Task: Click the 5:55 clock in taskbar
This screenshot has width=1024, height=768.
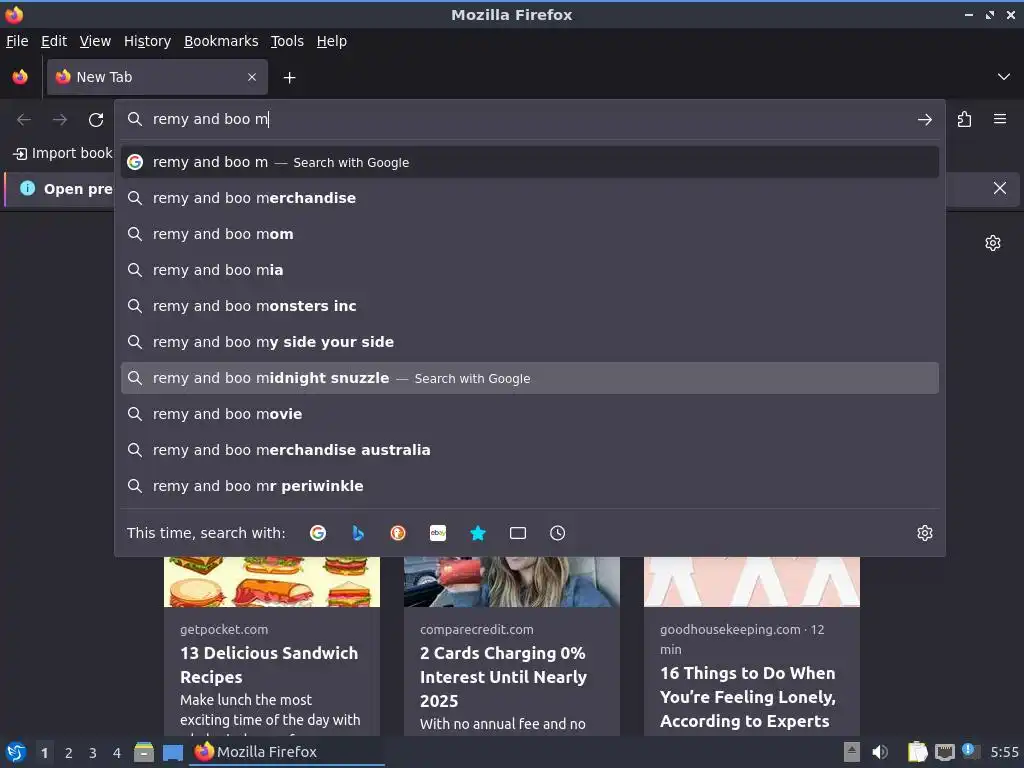Action: coord(1004,752)
